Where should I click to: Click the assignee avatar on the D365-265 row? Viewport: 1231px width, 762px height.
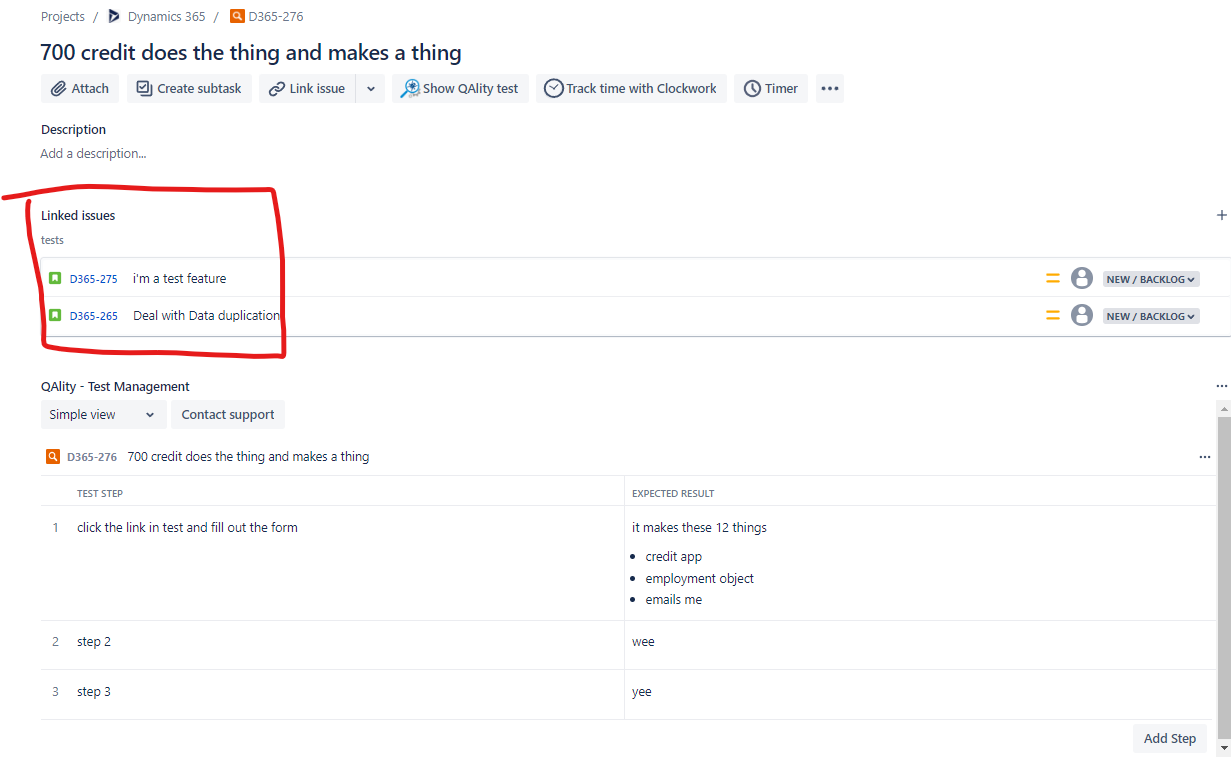tap(1081, 315)
